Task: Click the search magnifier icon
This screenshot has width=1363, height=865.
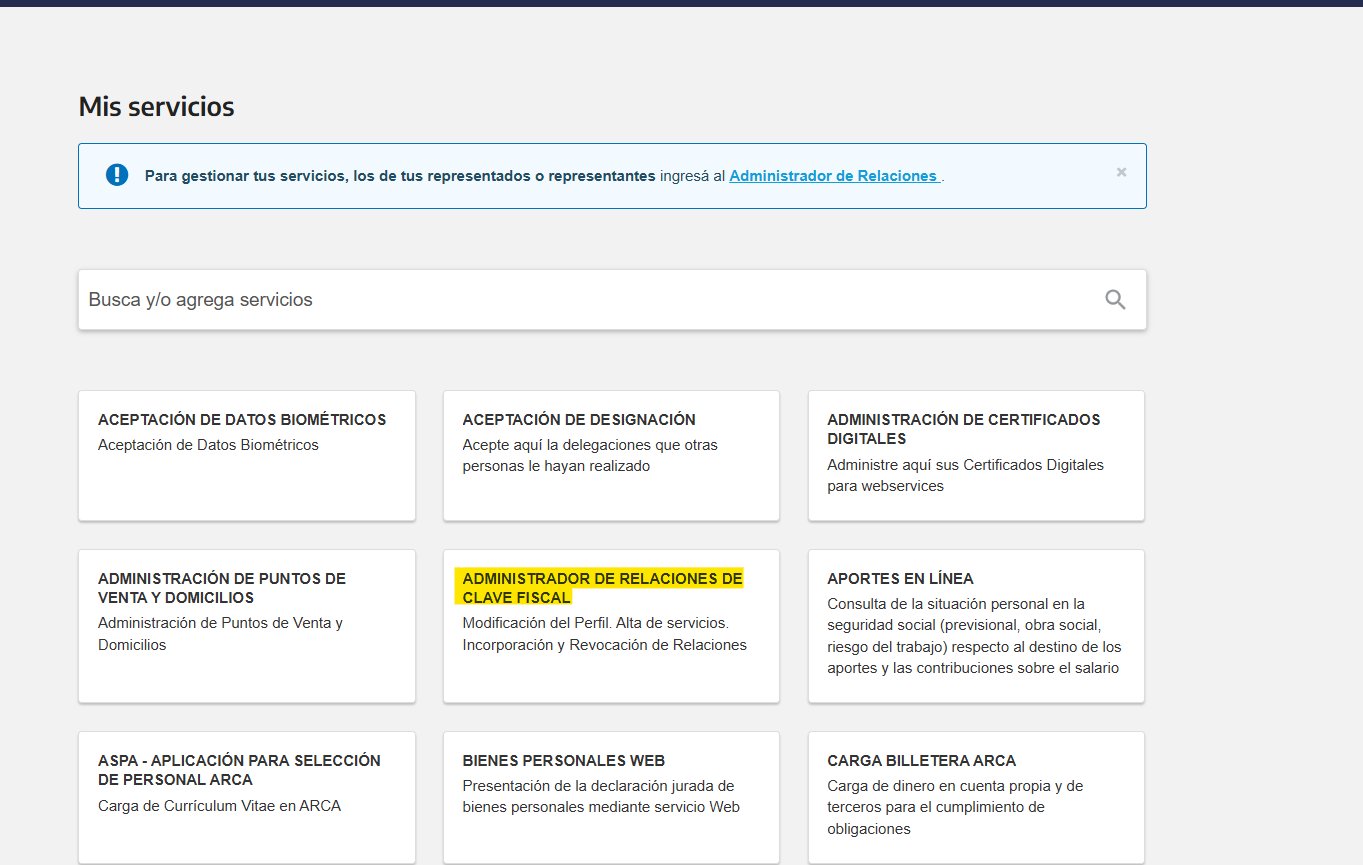Action: [x=1115, y=299]
